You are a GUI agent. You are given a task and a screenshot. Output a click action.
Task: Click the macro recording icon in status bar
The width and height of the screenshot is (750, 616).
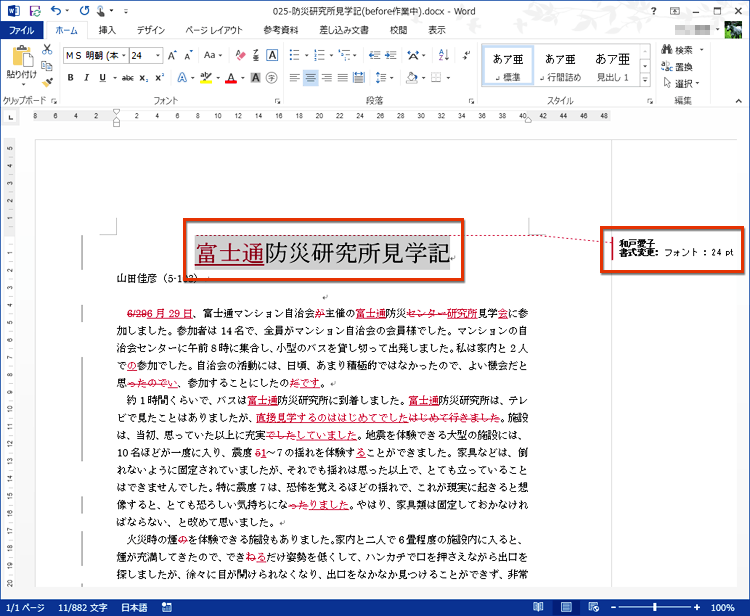[167, 607]
